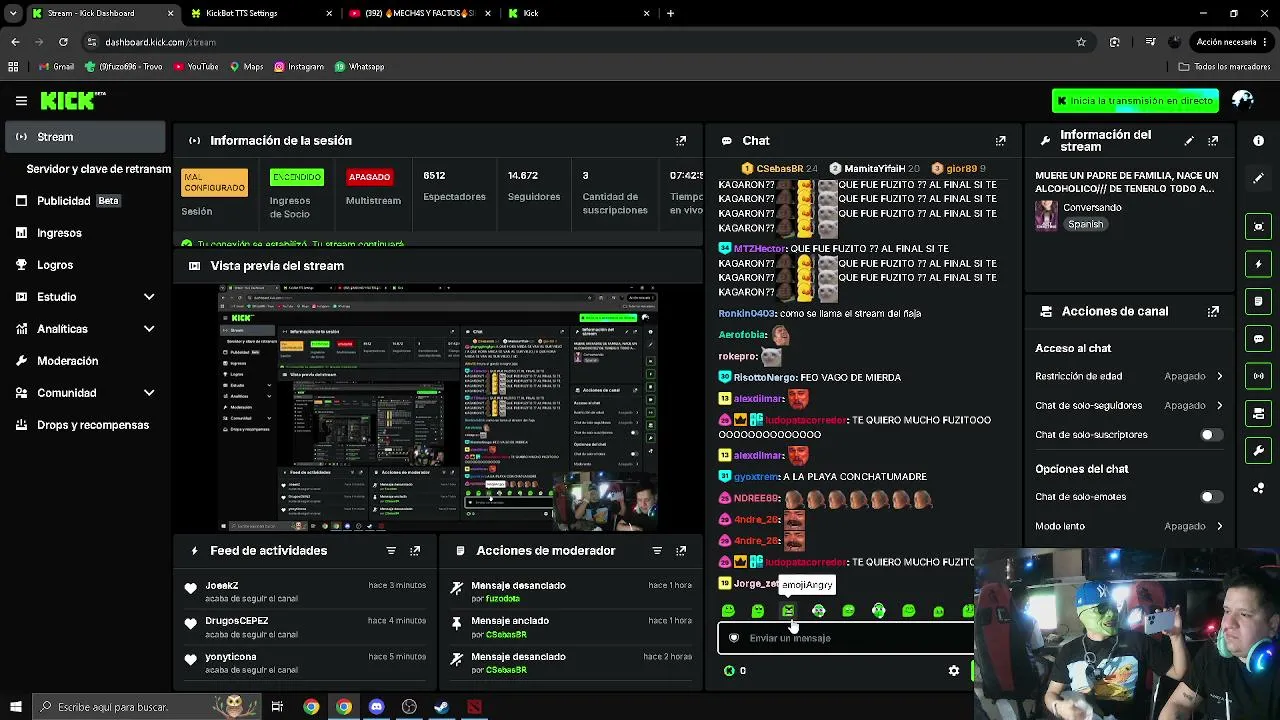1280x720 pixels.
Task: Open Logros sidebar item
Action: click(85, 265)
